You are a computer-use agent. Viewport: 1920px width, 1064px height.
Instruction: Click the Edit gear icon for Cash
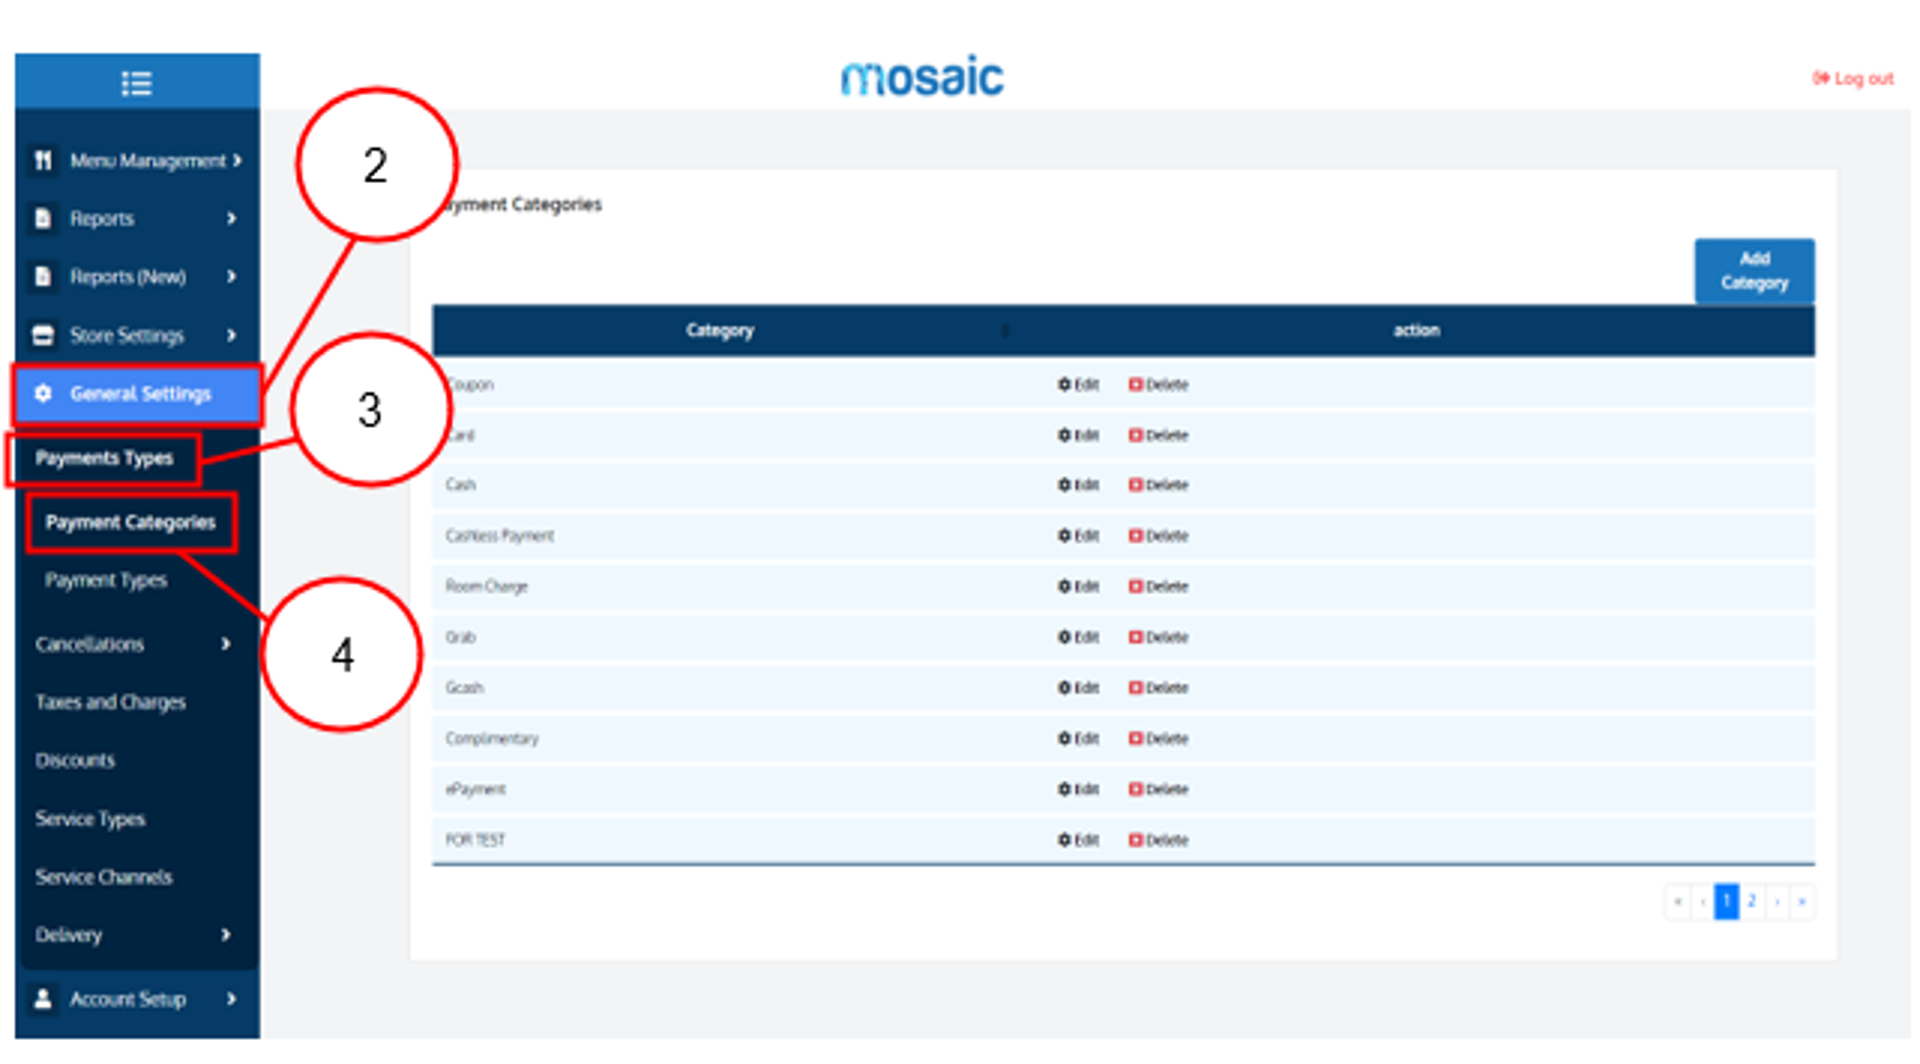coord(1064,485)
